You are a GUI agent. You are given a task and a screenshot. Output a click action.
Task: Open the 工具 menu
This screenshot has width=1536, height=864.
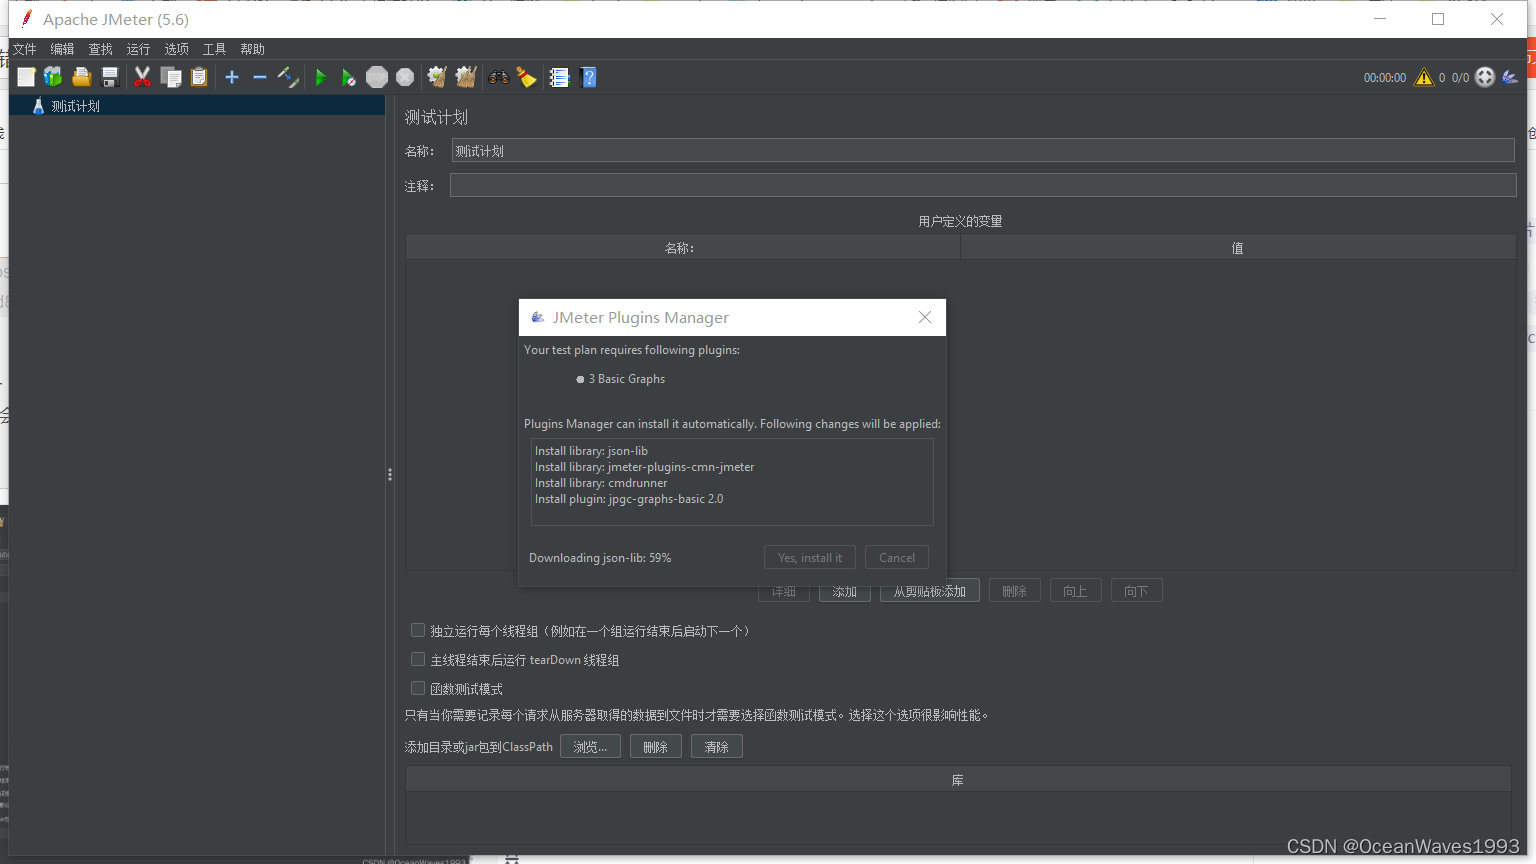[214, 49]
